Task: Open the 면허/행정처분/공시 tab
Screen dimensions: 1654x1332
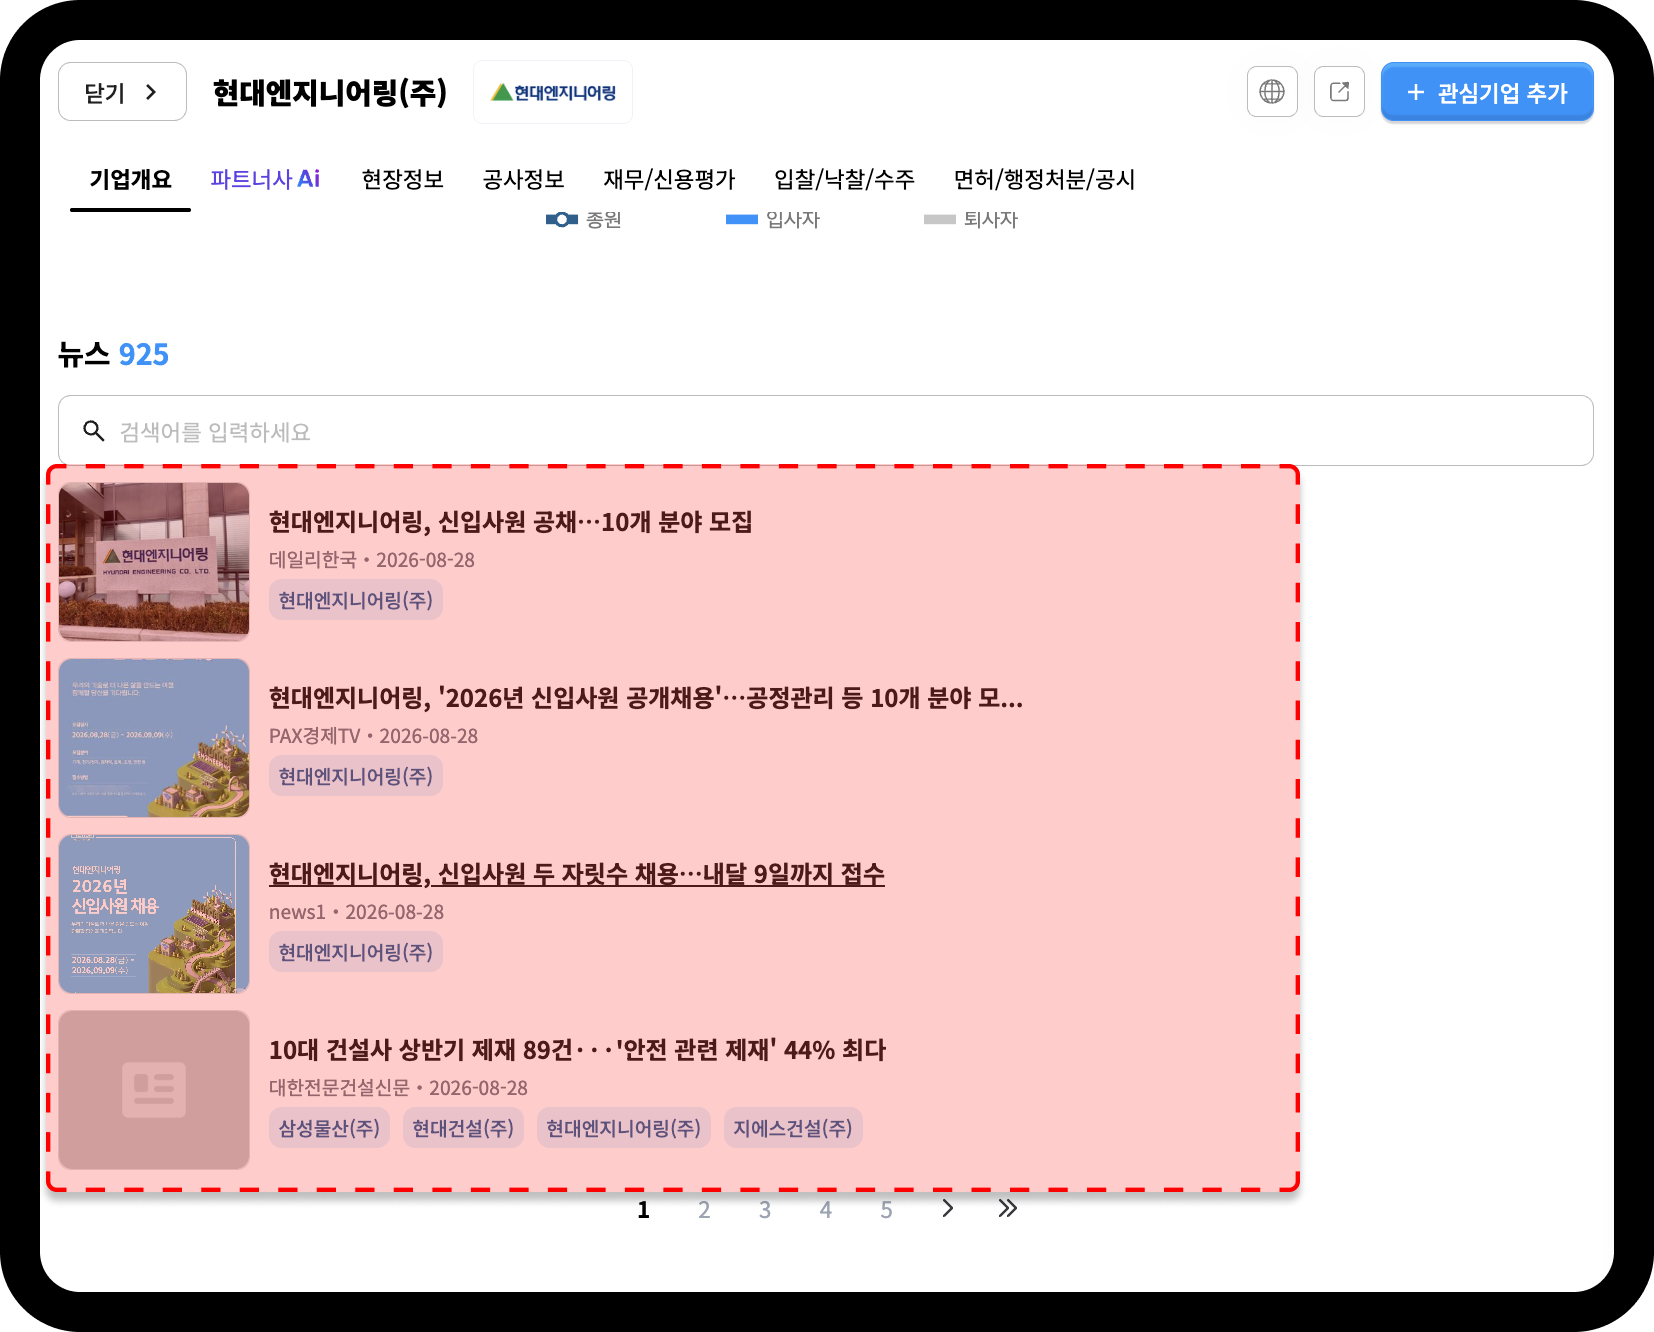Action: tap(1044, 179)
